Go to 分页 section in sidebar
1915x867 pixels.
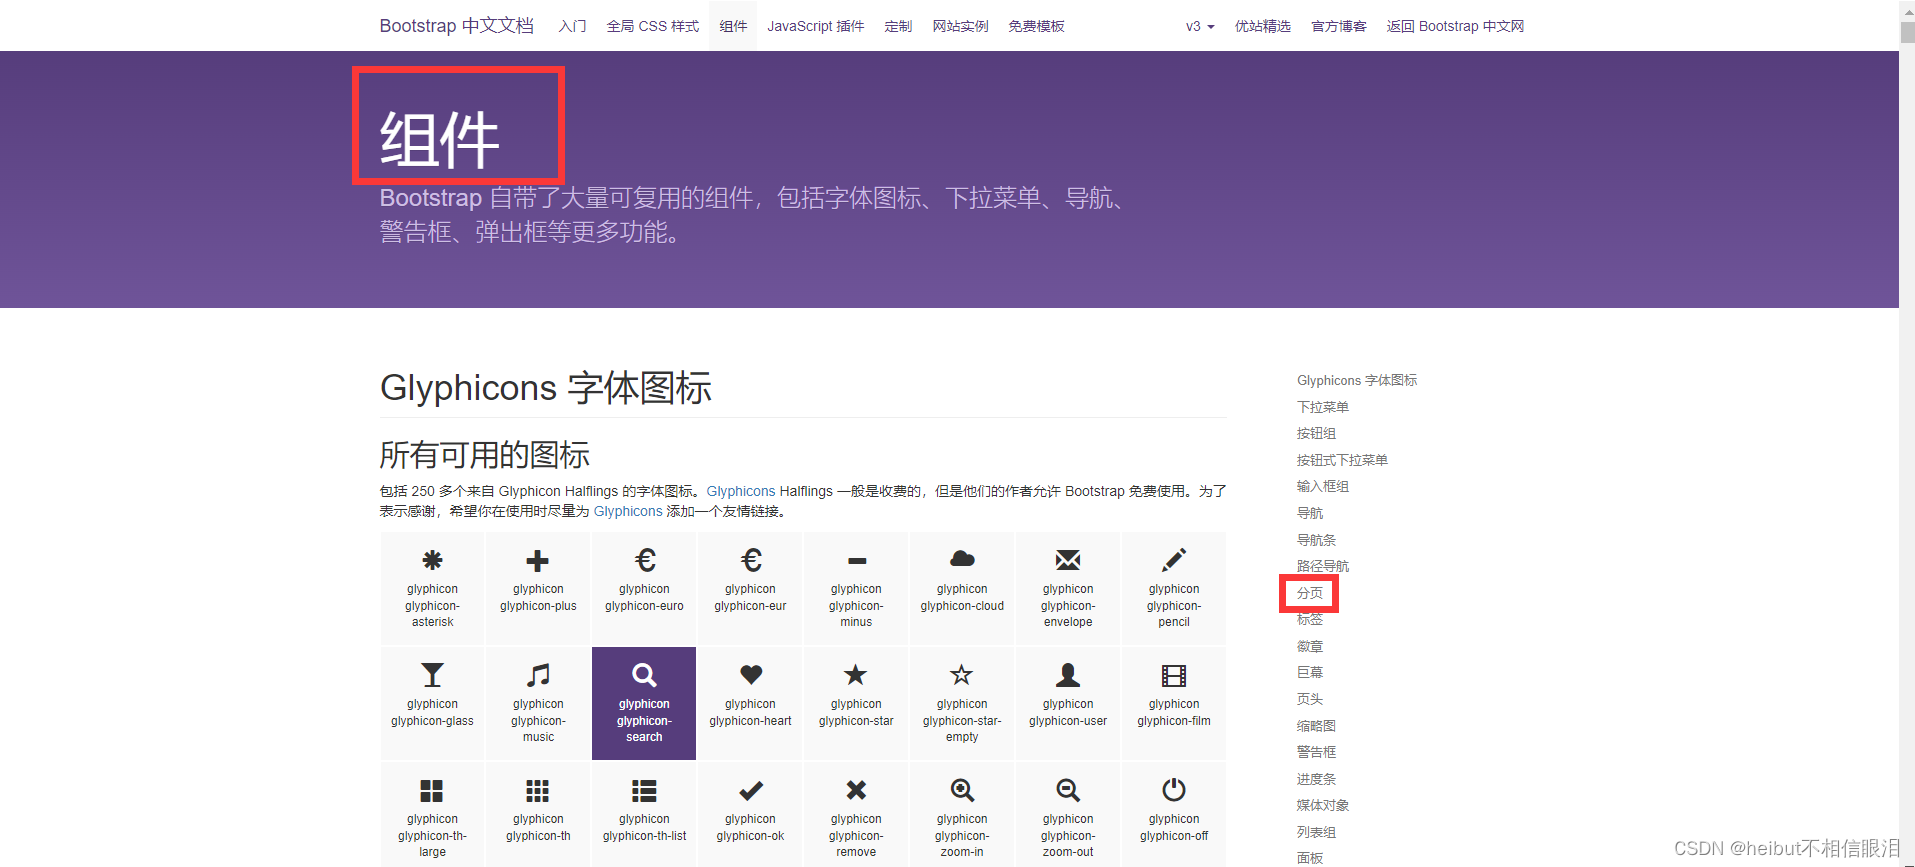tap(1310, 593)
